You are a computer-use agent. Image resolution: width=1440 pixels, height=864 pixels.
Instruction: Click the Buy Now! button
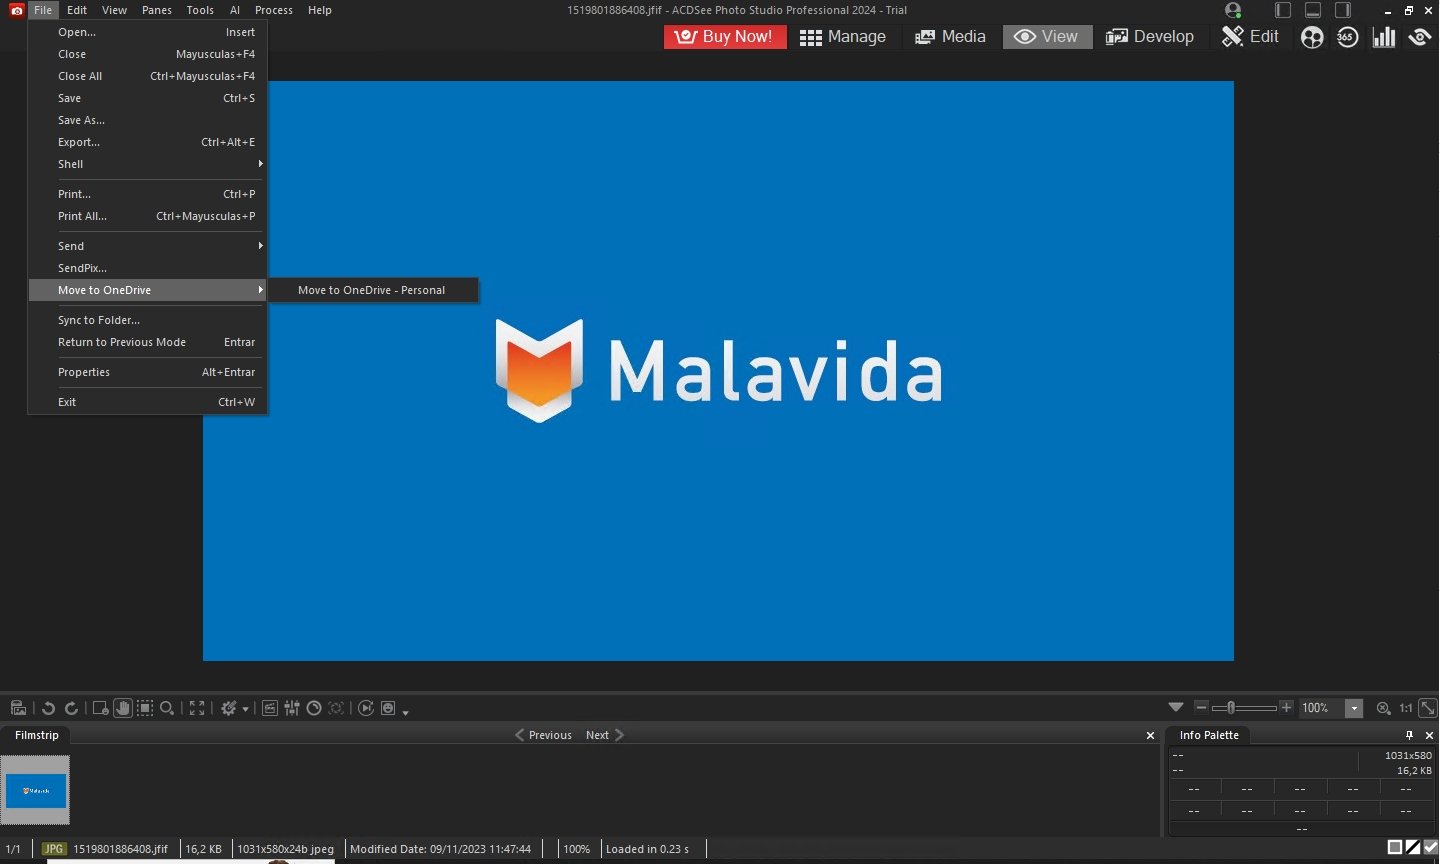coord(725,37)
